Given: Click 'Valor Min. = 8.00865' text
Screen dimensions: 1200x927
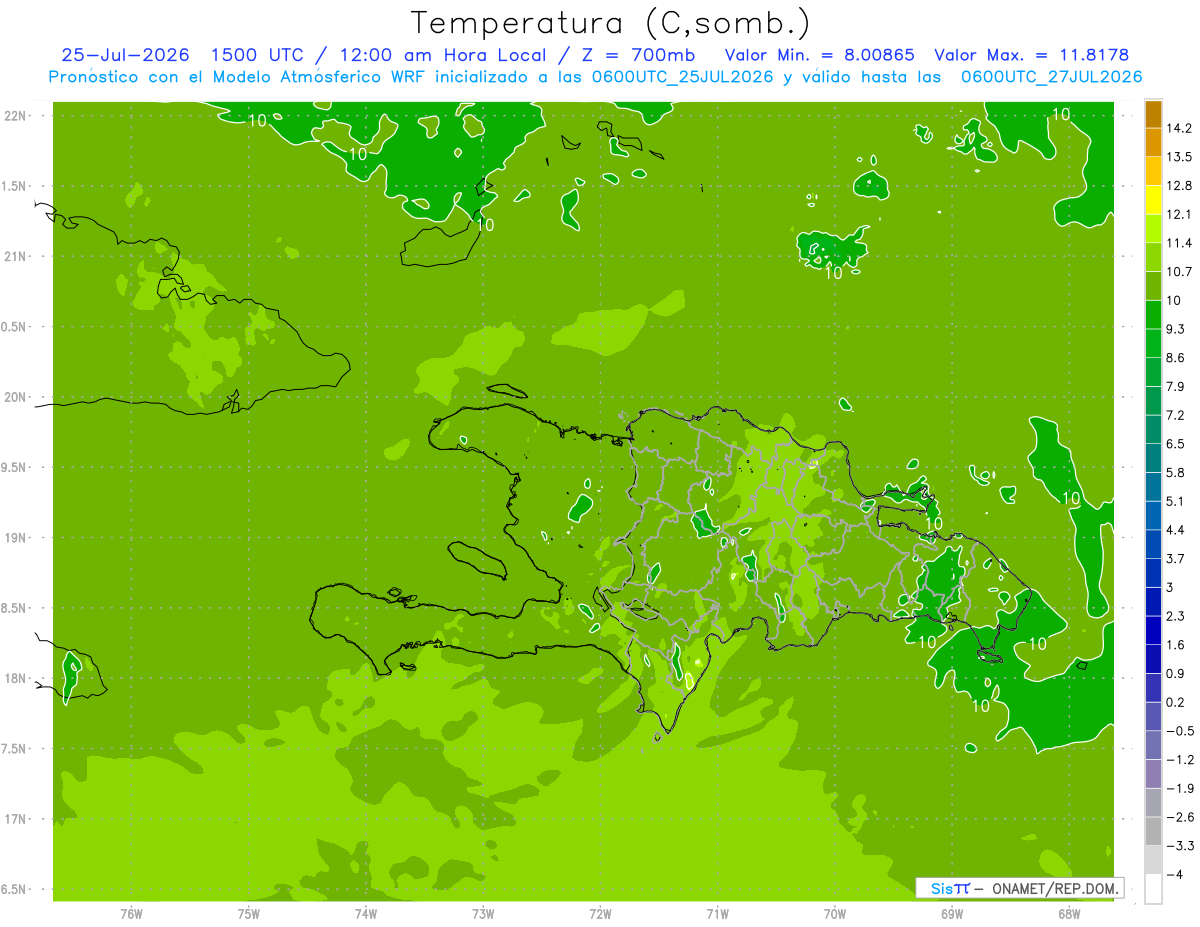Looking at the screenshot, I should [x=819, y=55].
